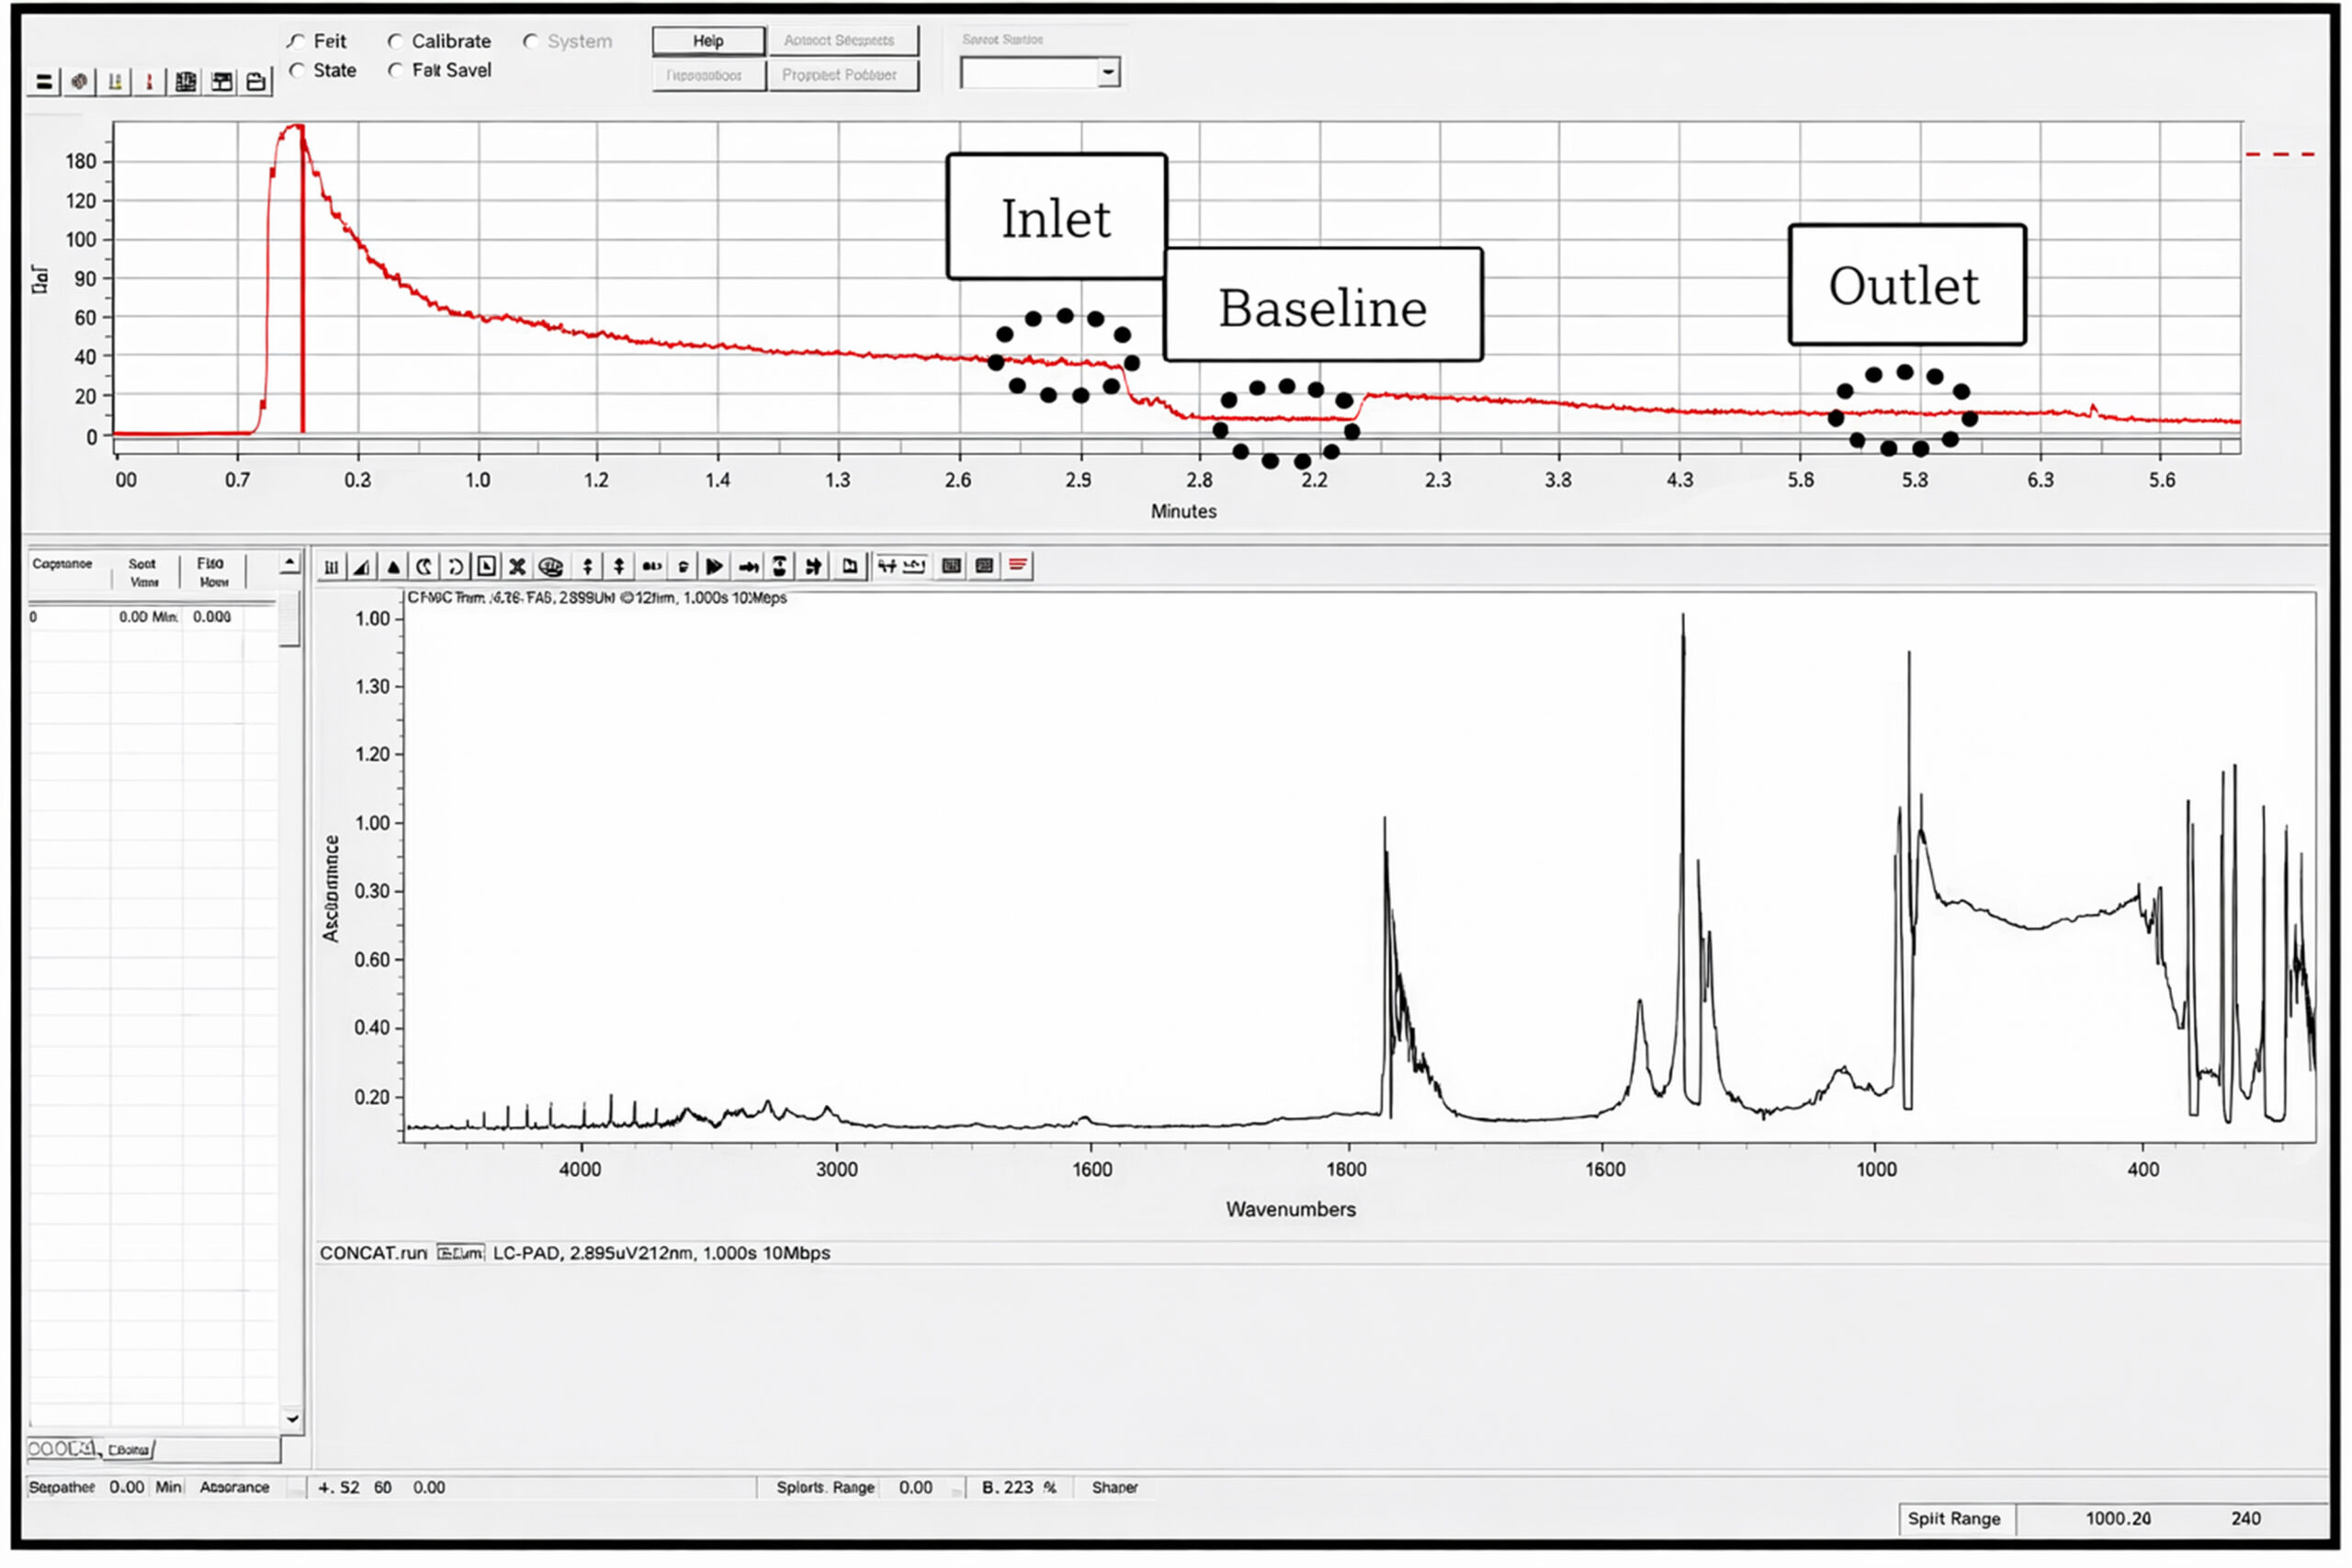2352x1568 pixels.
Task: Click the double play arrow icon
Action: pyautogui.click(x=715, y=567)
